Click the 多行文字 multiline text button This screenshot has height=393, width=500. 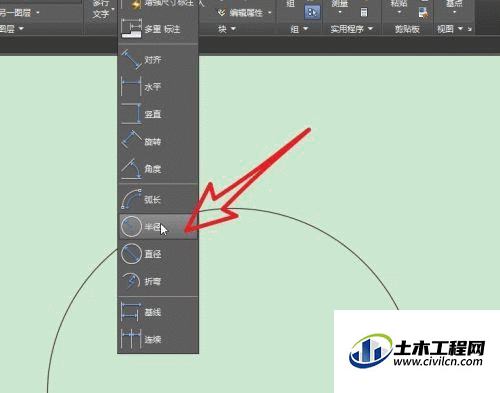click(101, 9)
